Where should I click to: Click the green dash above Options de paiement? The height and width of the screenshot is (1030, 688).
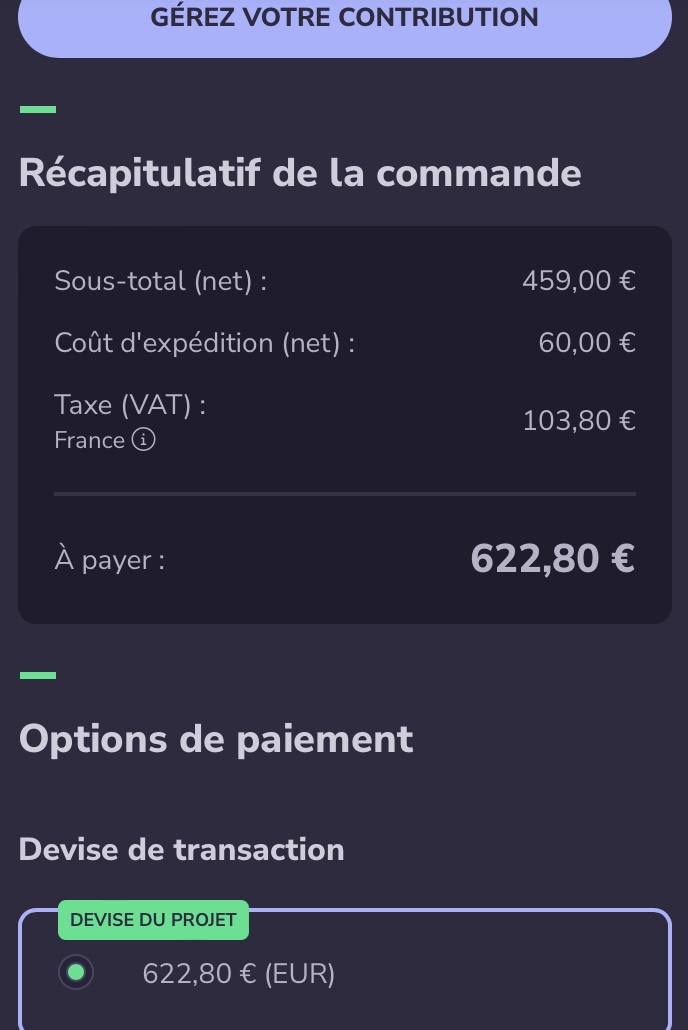tap(38, 676)
